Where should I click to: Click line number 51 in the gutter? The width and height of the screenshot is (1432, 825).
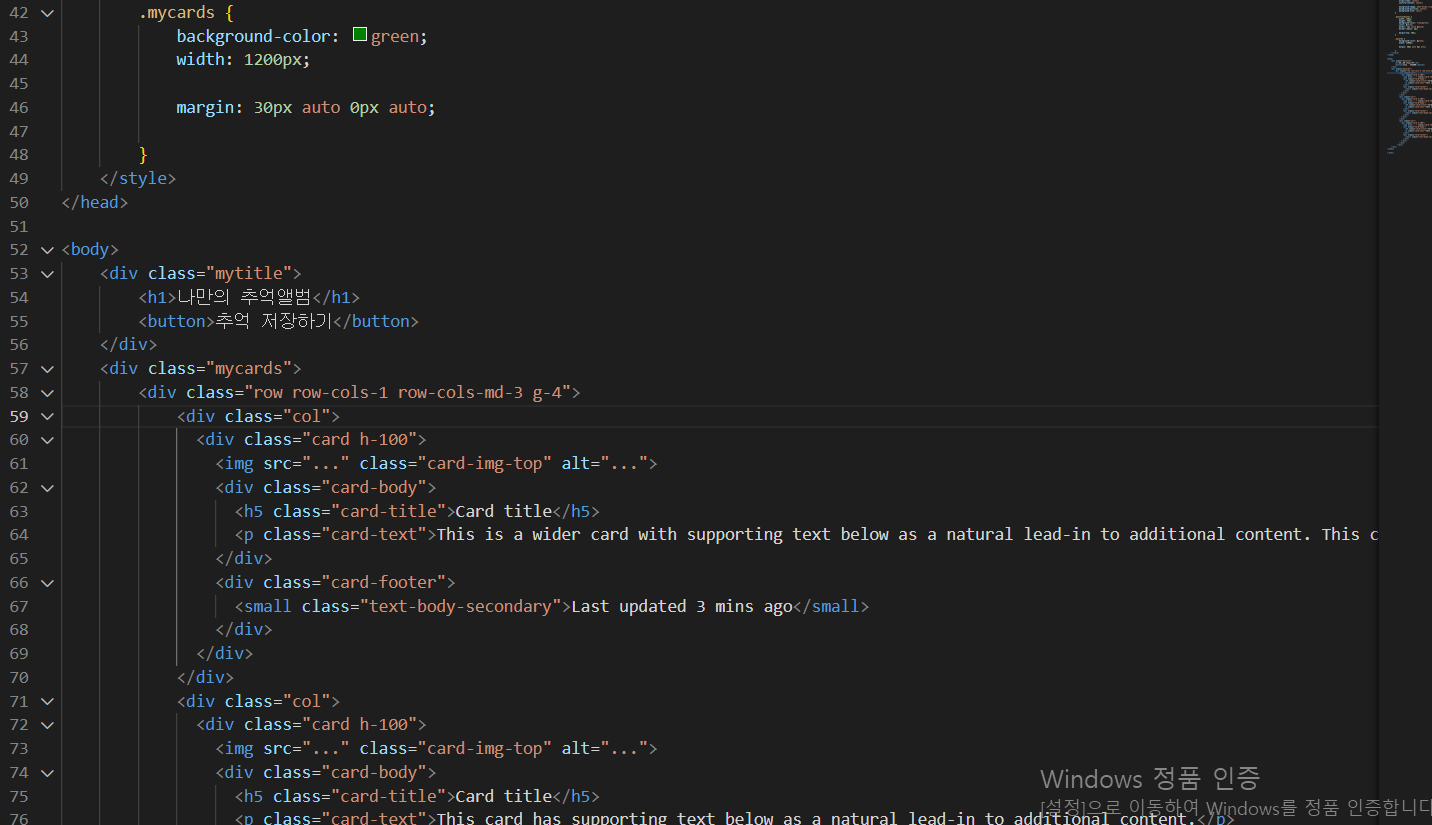pyautogui.click(x=19, y=226)
